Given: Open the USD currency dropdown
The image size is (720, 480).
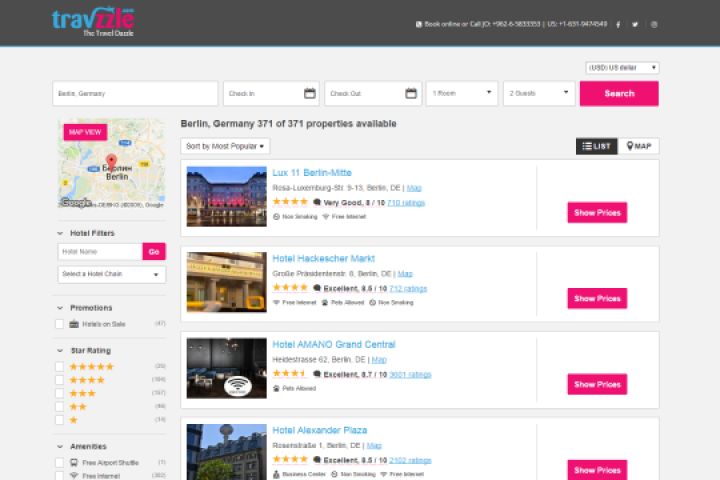Looking at the screenshot, I should tap(622, 68).
